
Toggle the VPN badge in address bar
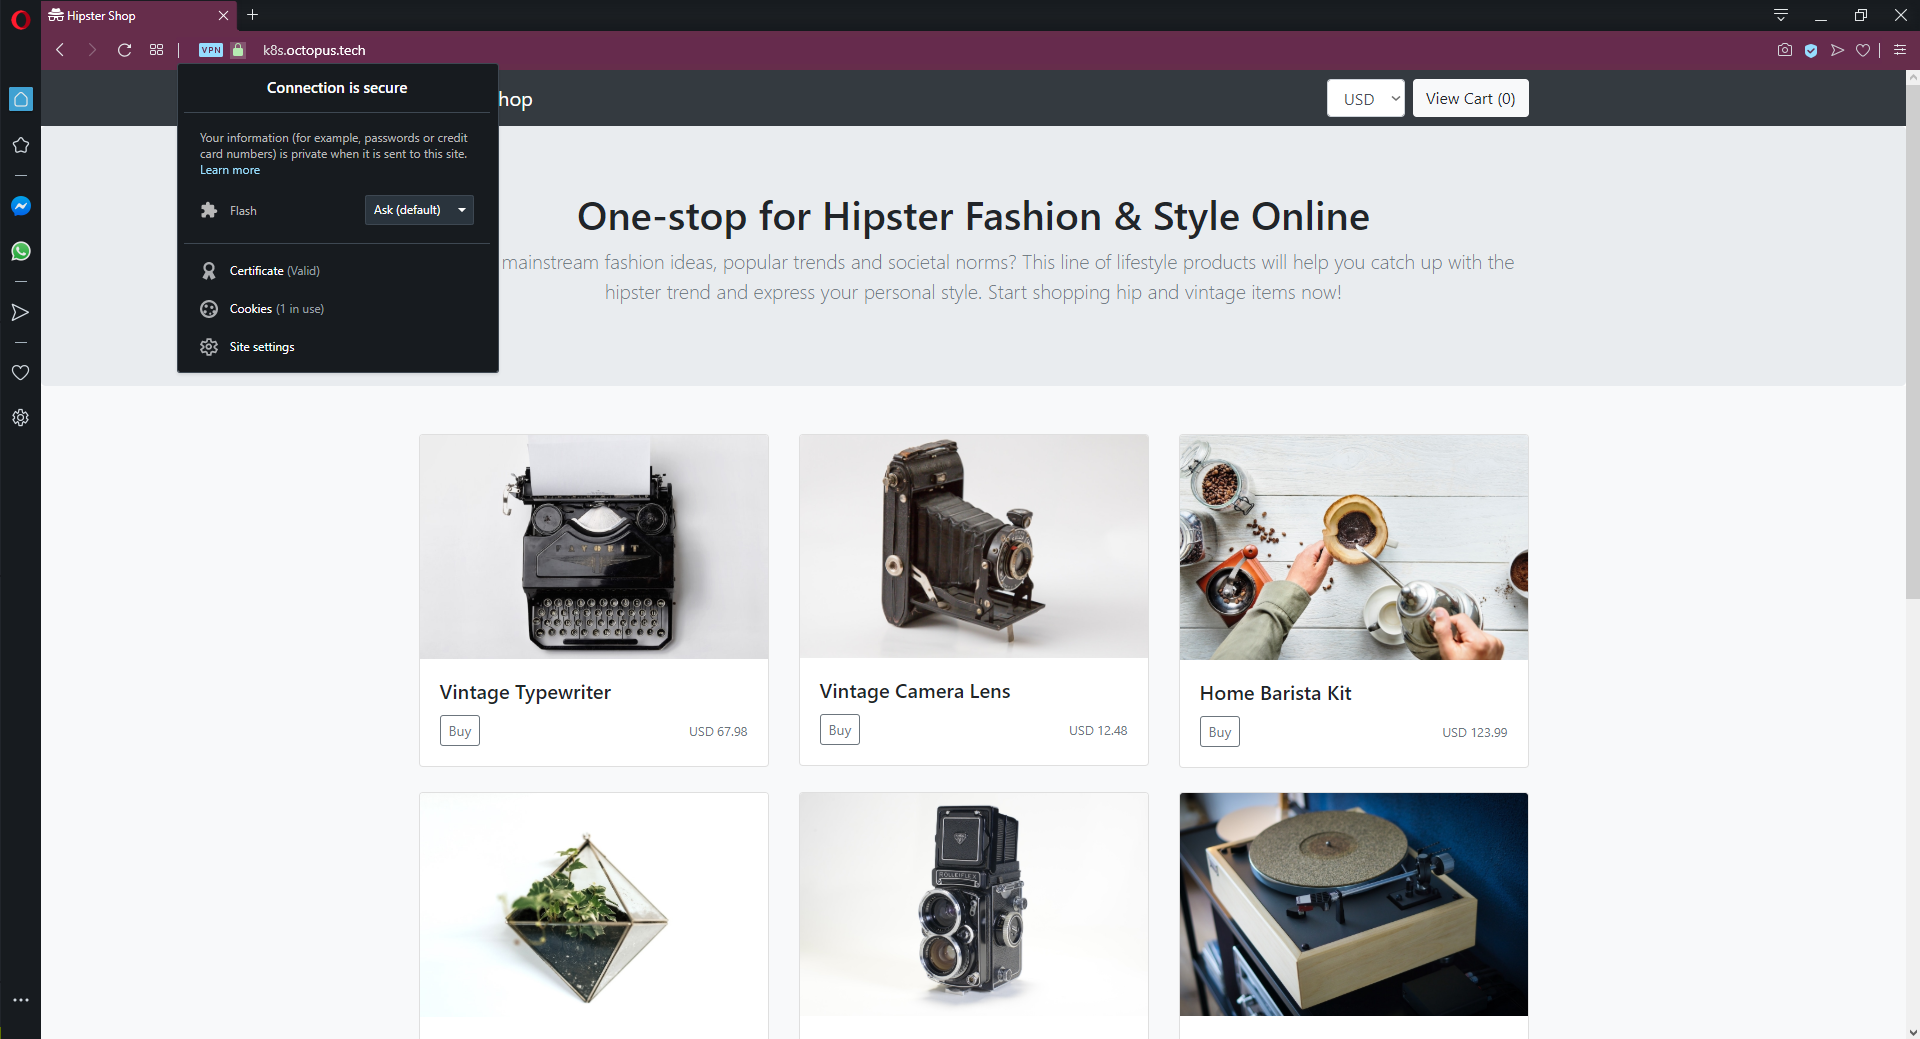[211, 50]
